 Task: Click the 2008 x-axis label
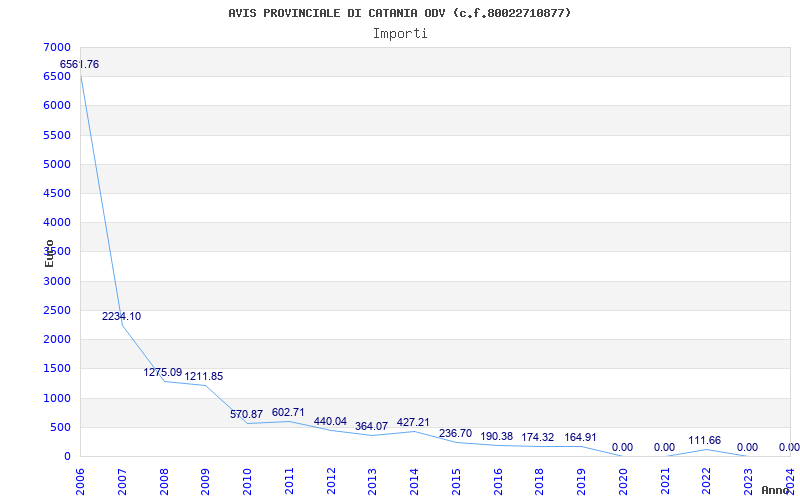click(x=164, y=482)
